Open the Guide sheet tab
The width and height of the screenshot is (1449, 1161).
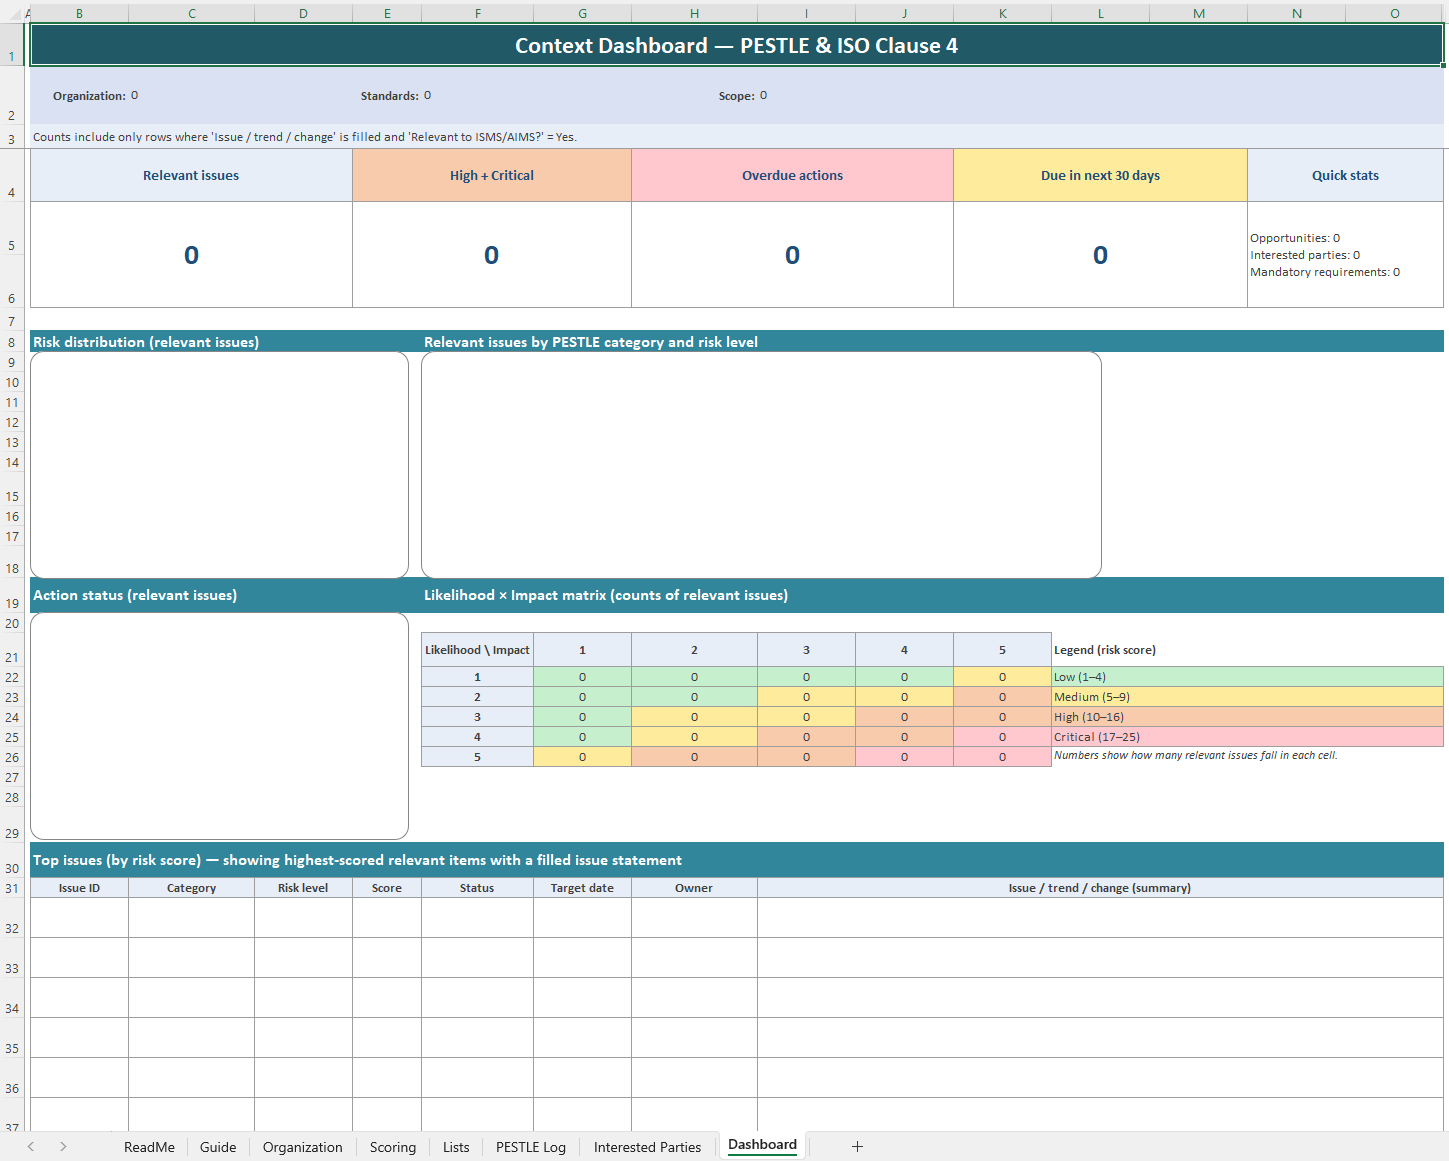(218, 1147)
